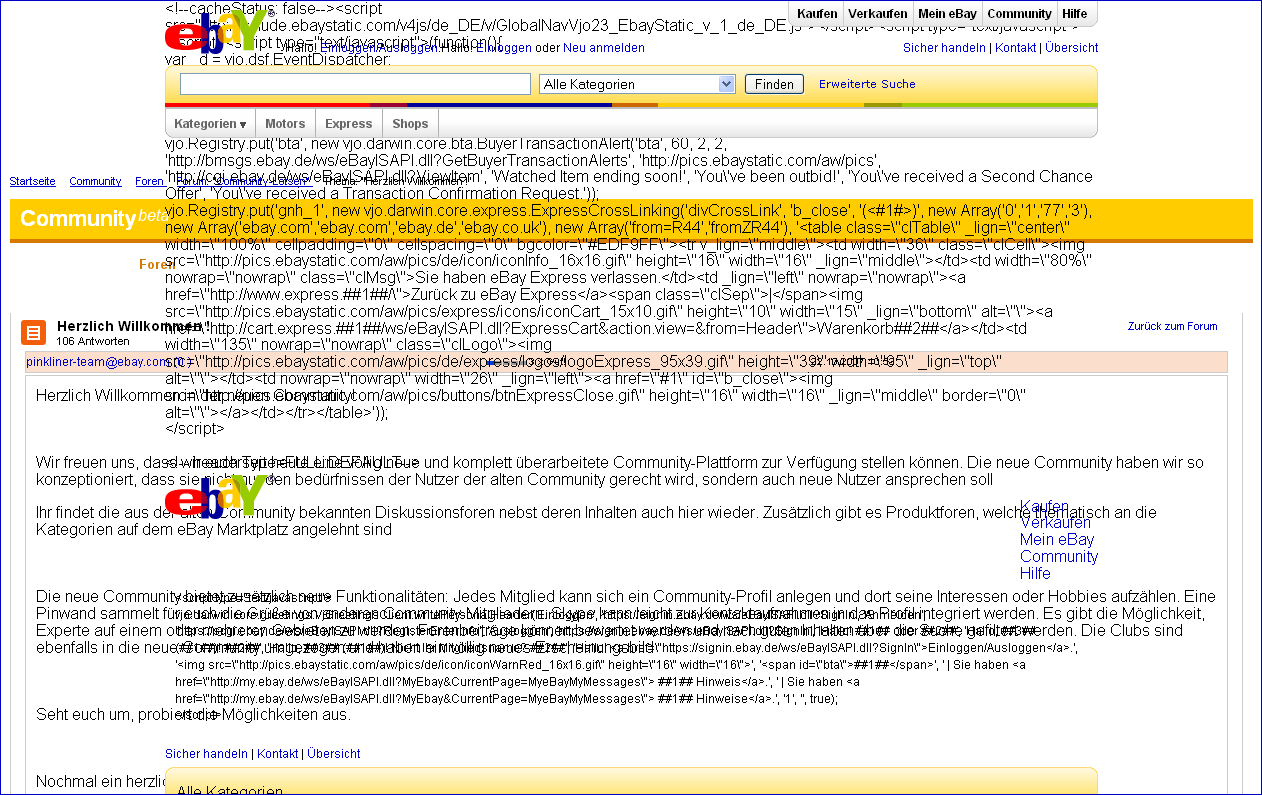This screenshot has height=795, width=1262.
Task: Click the Mein eBay link in the plain blue link list
Action: (1057, 540)
